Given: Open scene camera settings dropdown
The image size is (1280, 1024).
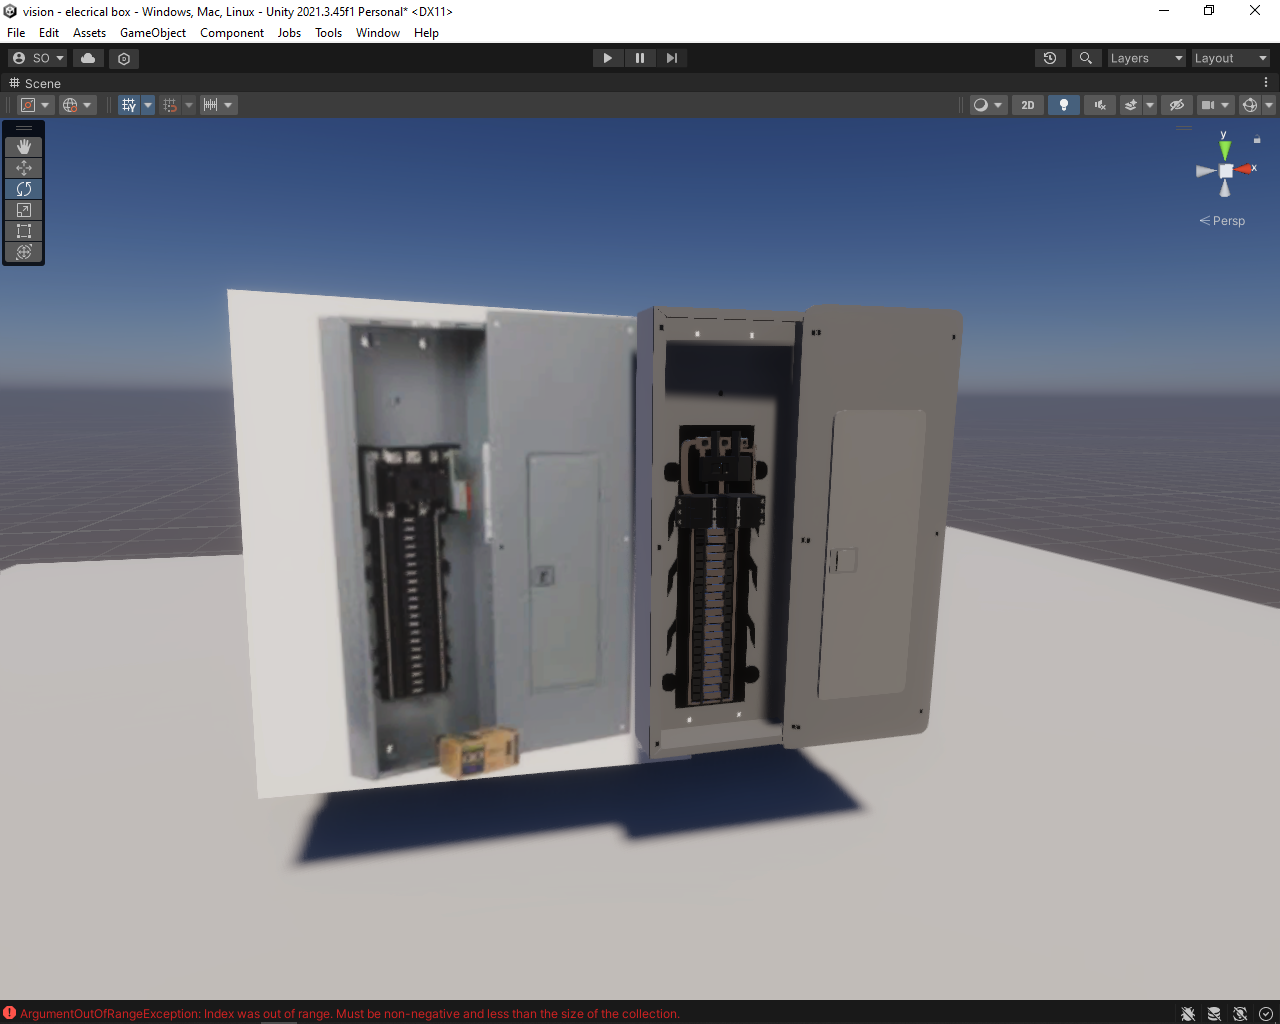Looking at the screenshot, I should coord(1215,105).
